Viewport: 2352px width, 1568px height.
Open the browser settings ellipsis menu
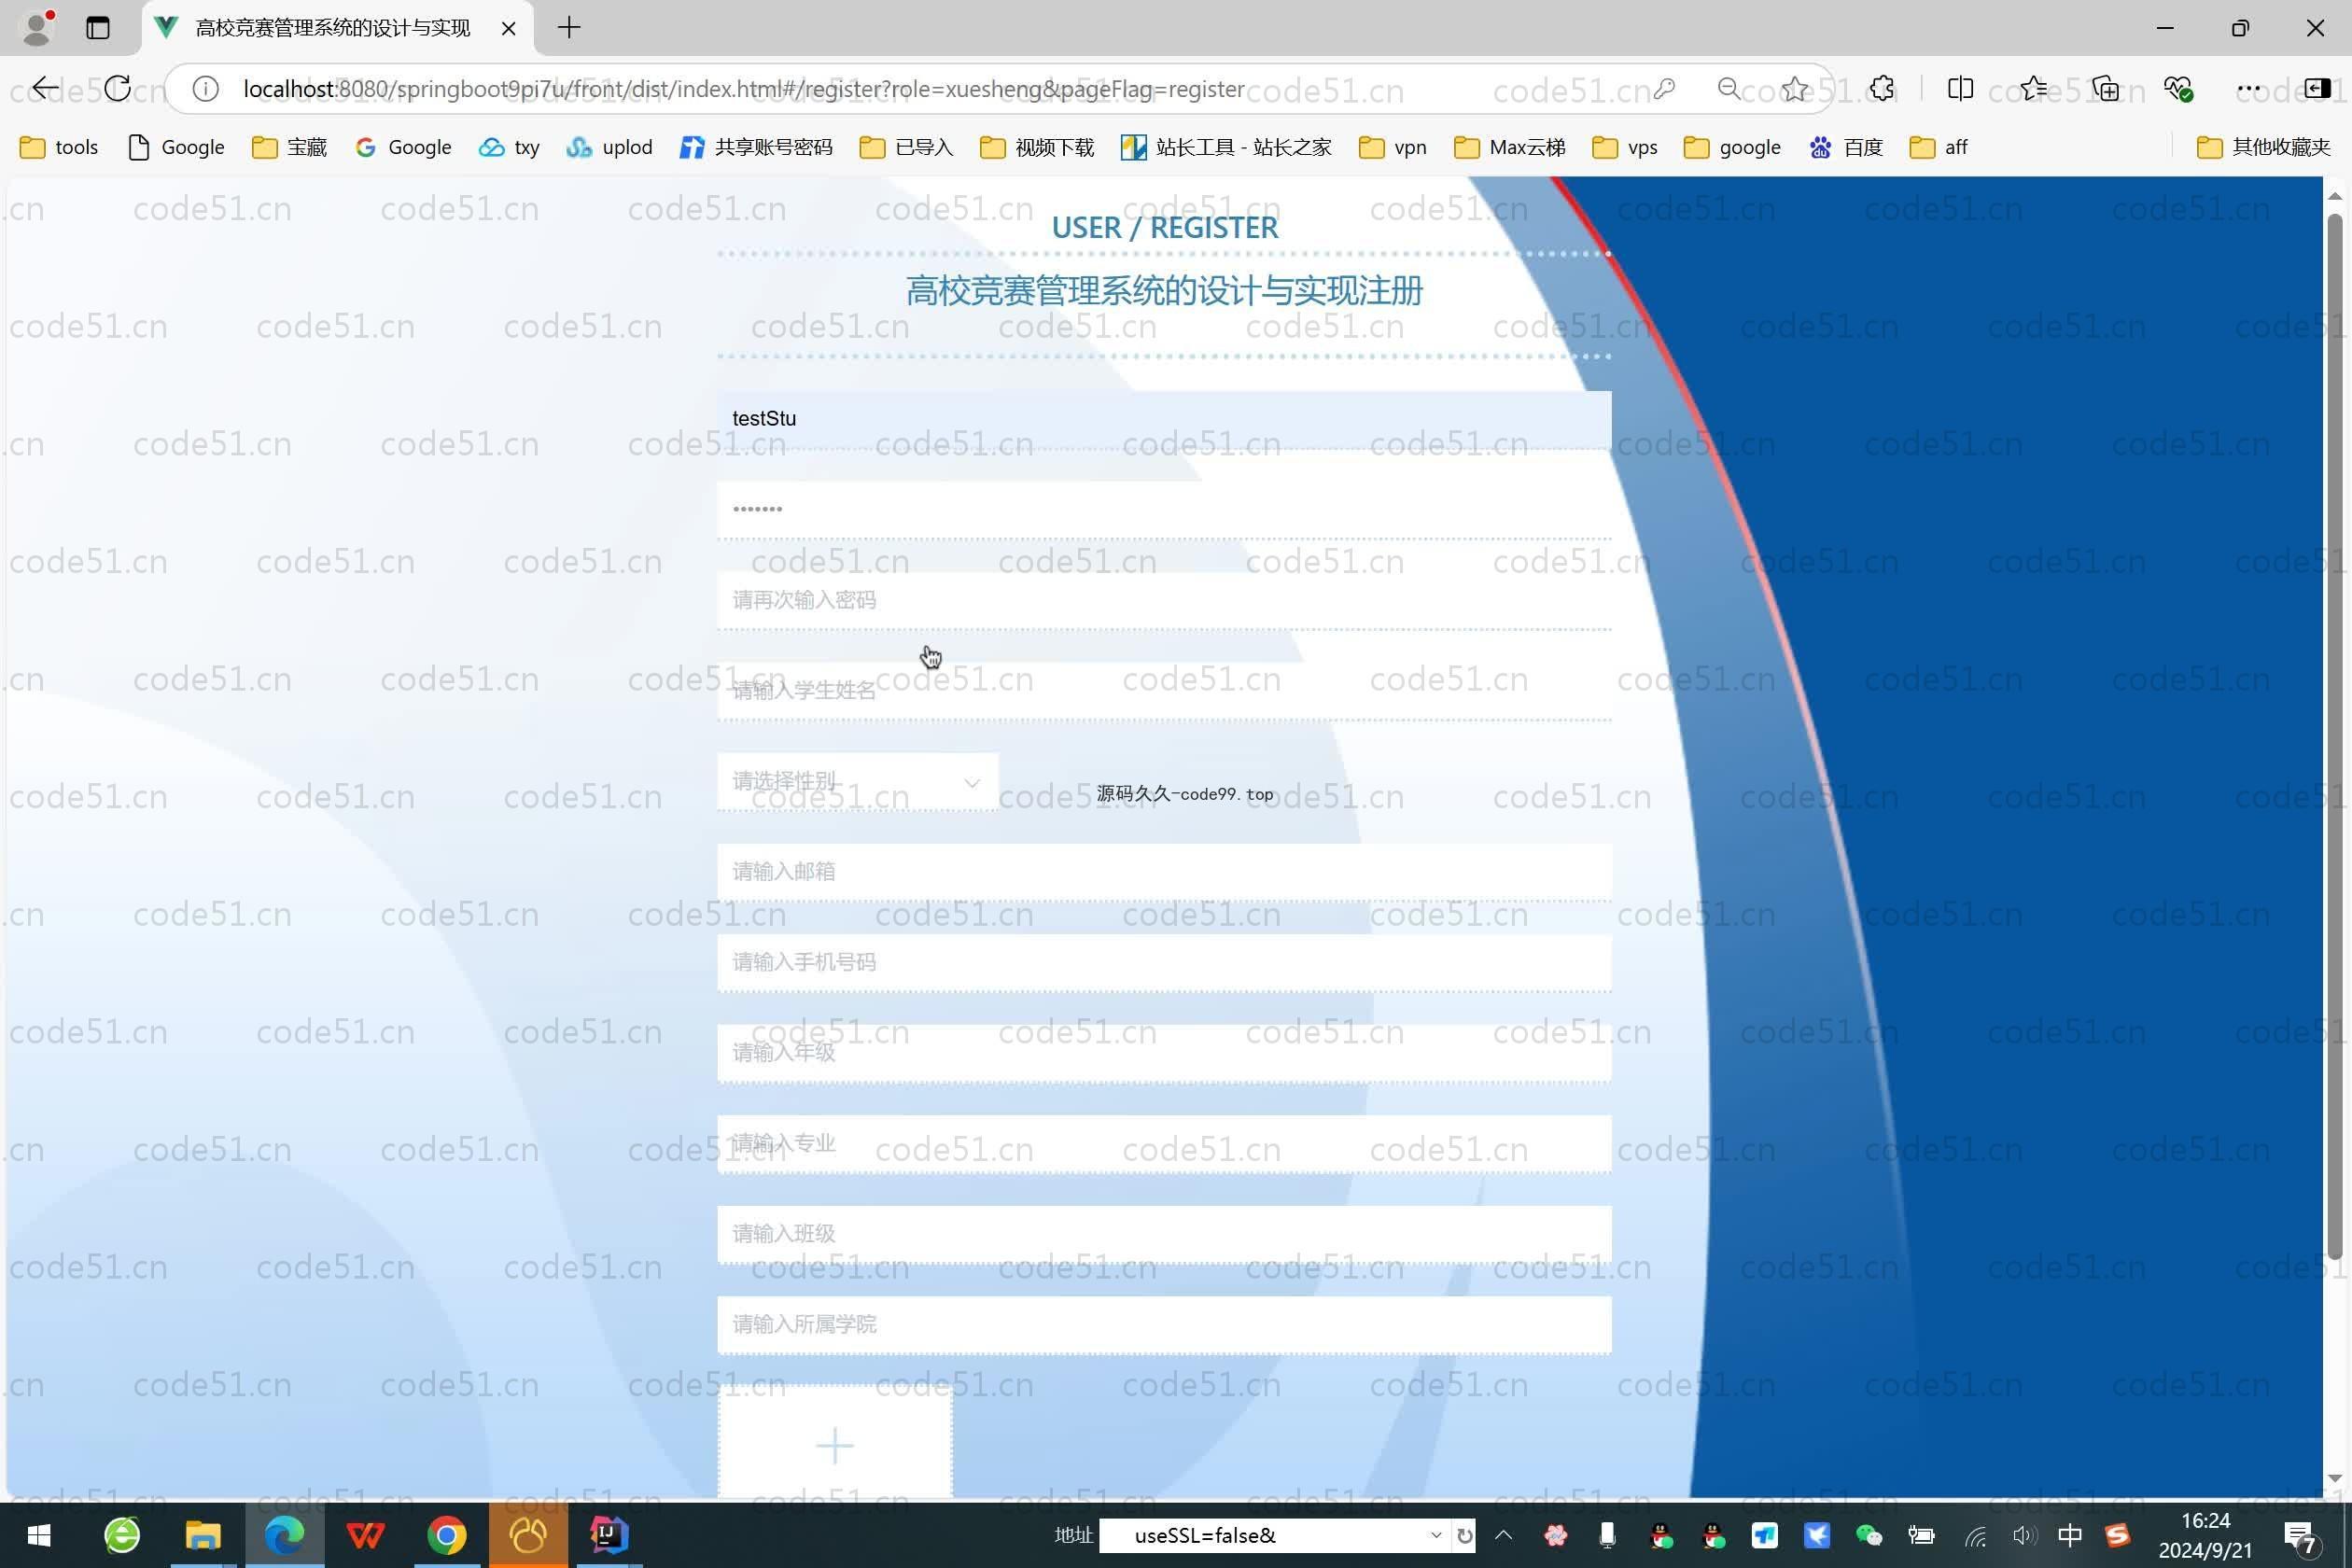[x=2249, y=89]
